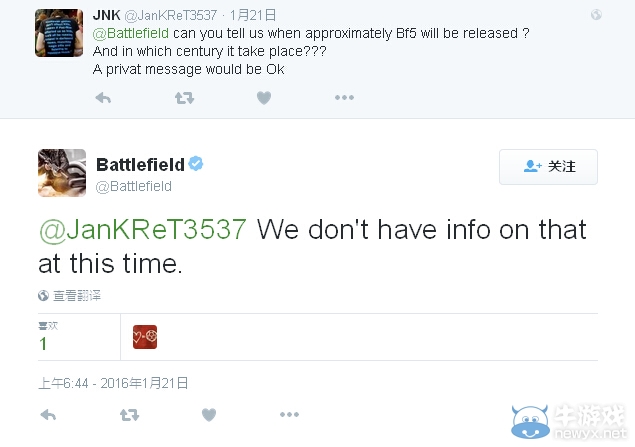Open the 1月21日 timestamp on JNK's tweet
635x447 pixels.
253,15
